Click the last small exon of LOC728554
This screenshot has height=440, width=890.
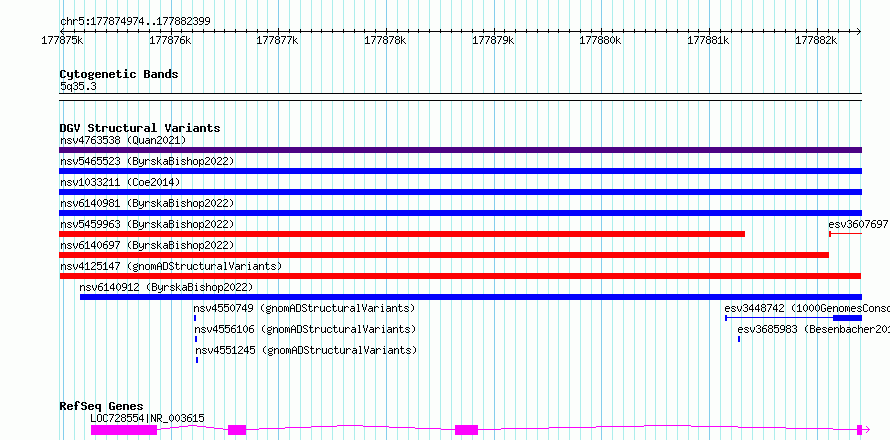(859, 430)
